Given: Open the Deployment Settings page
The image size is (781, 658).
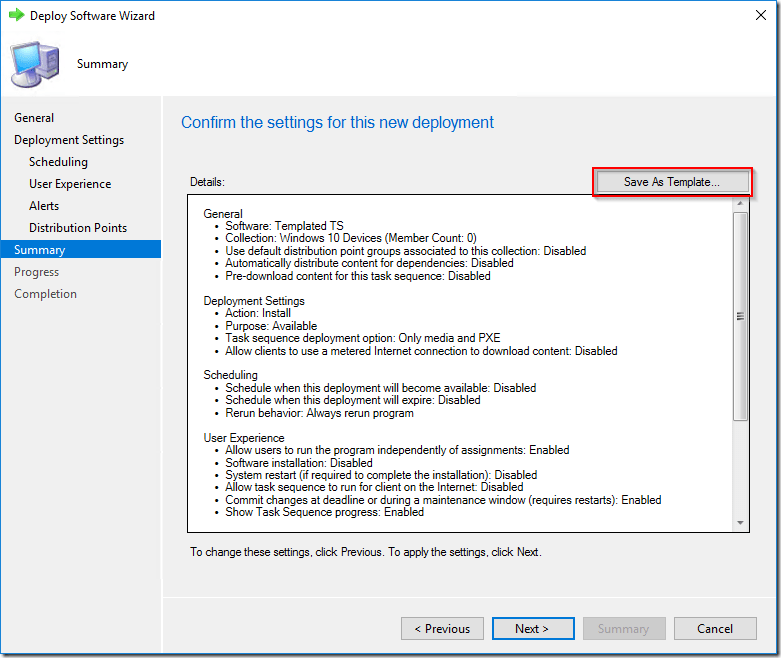Looking at the screenshot, I should click(69, 140).
